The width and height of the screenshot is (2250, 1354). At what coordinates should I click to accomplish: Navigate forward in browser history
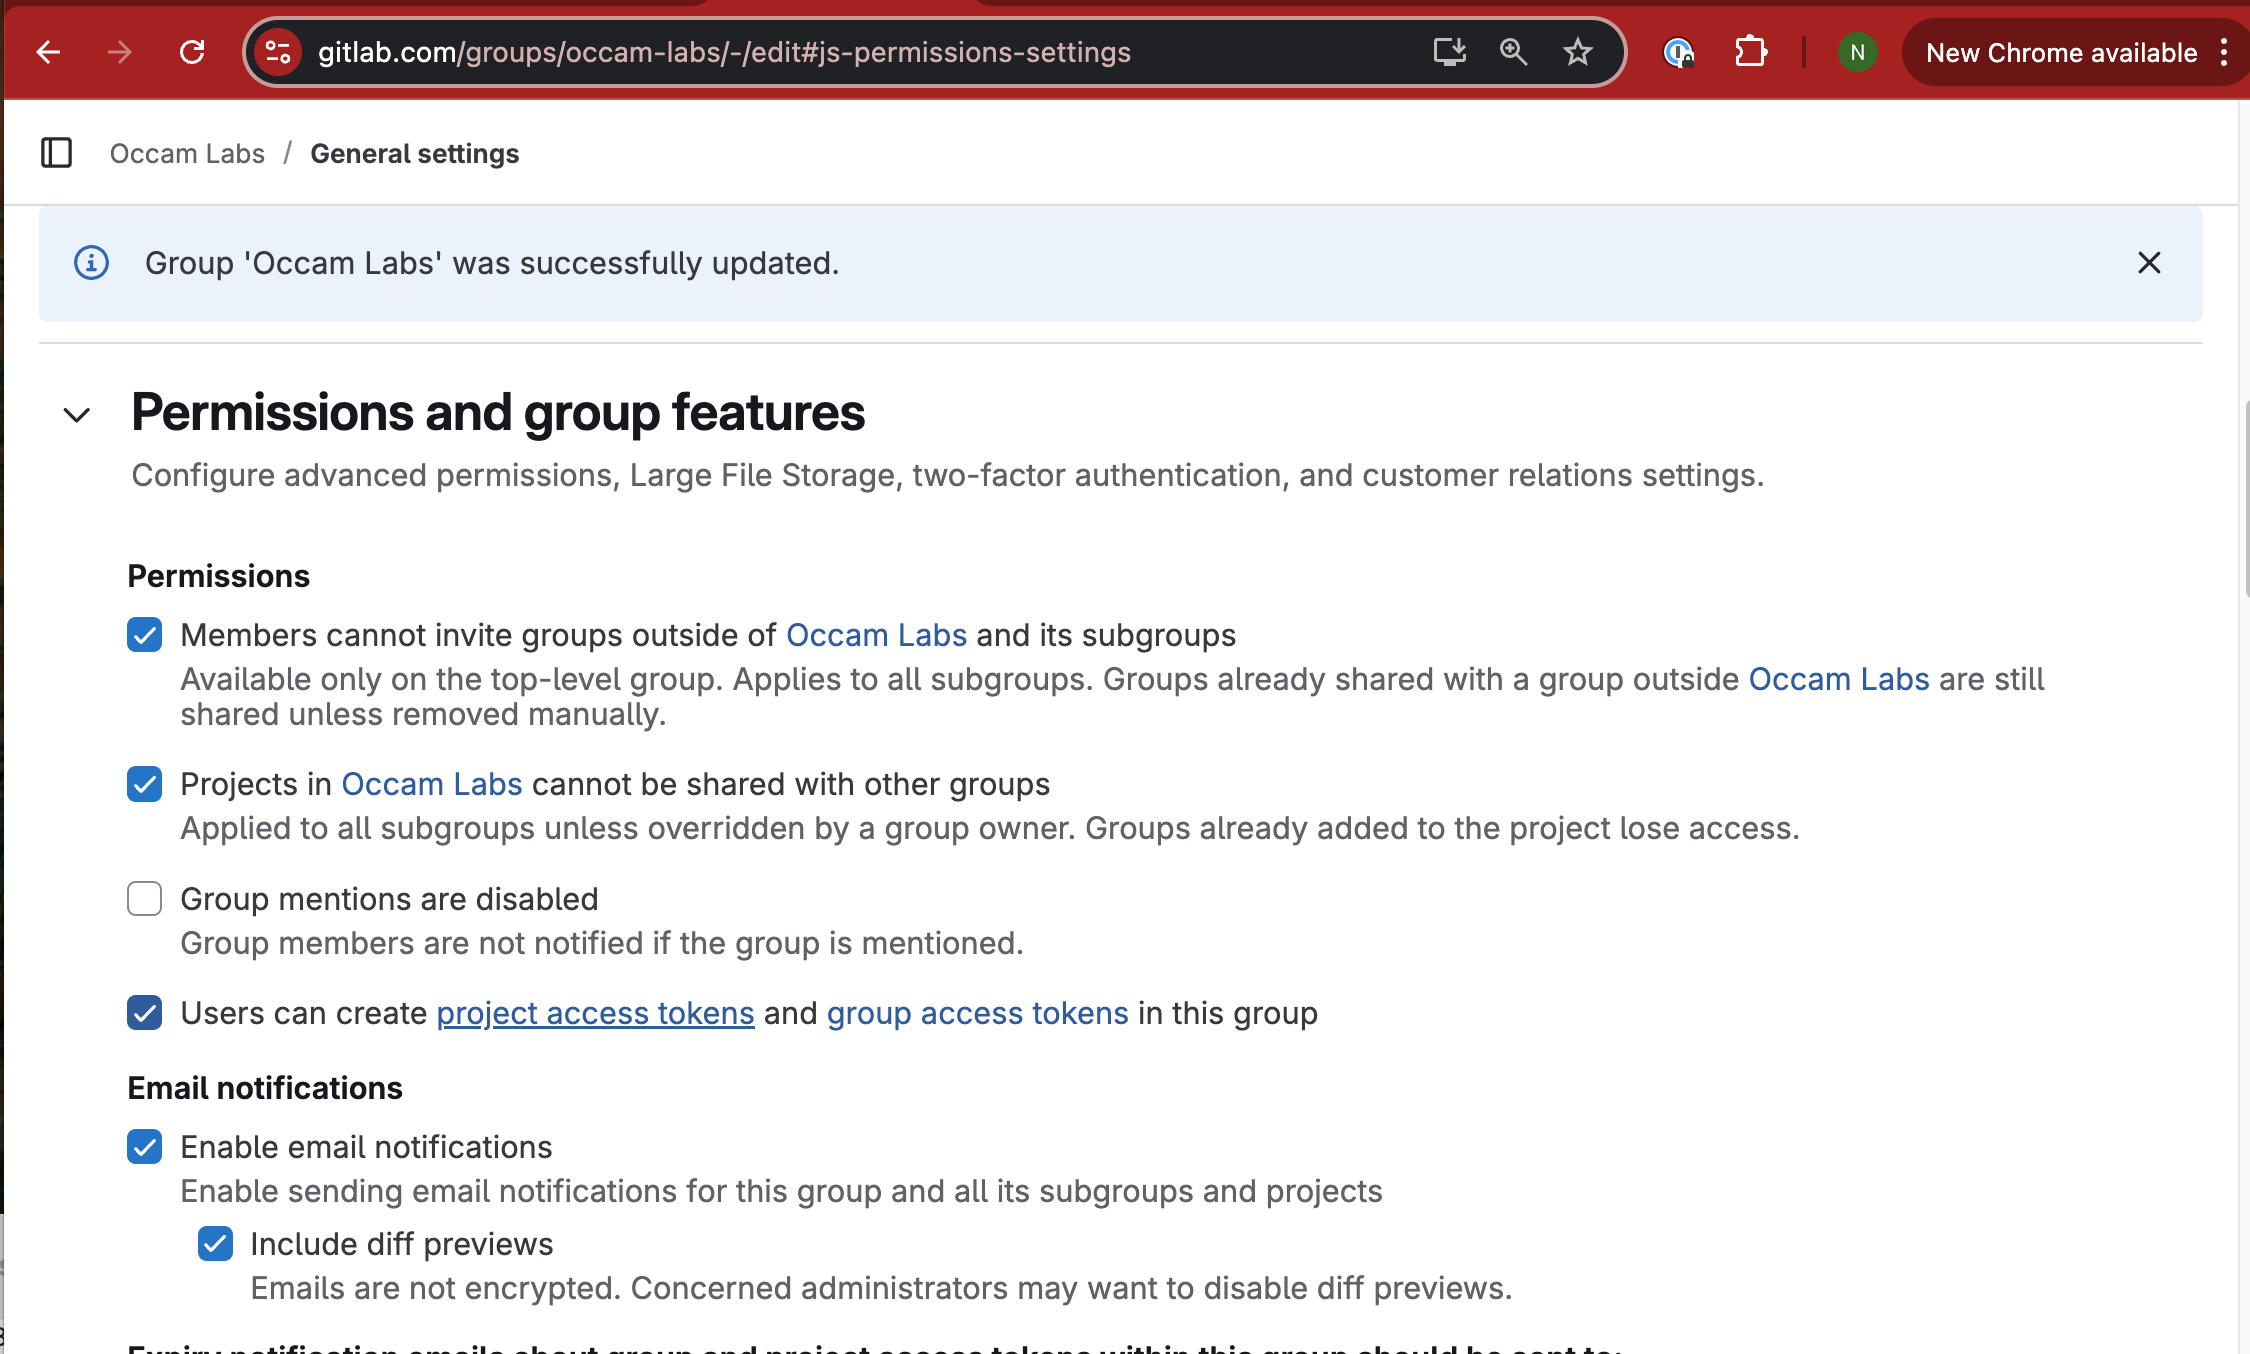click(119, 52)
